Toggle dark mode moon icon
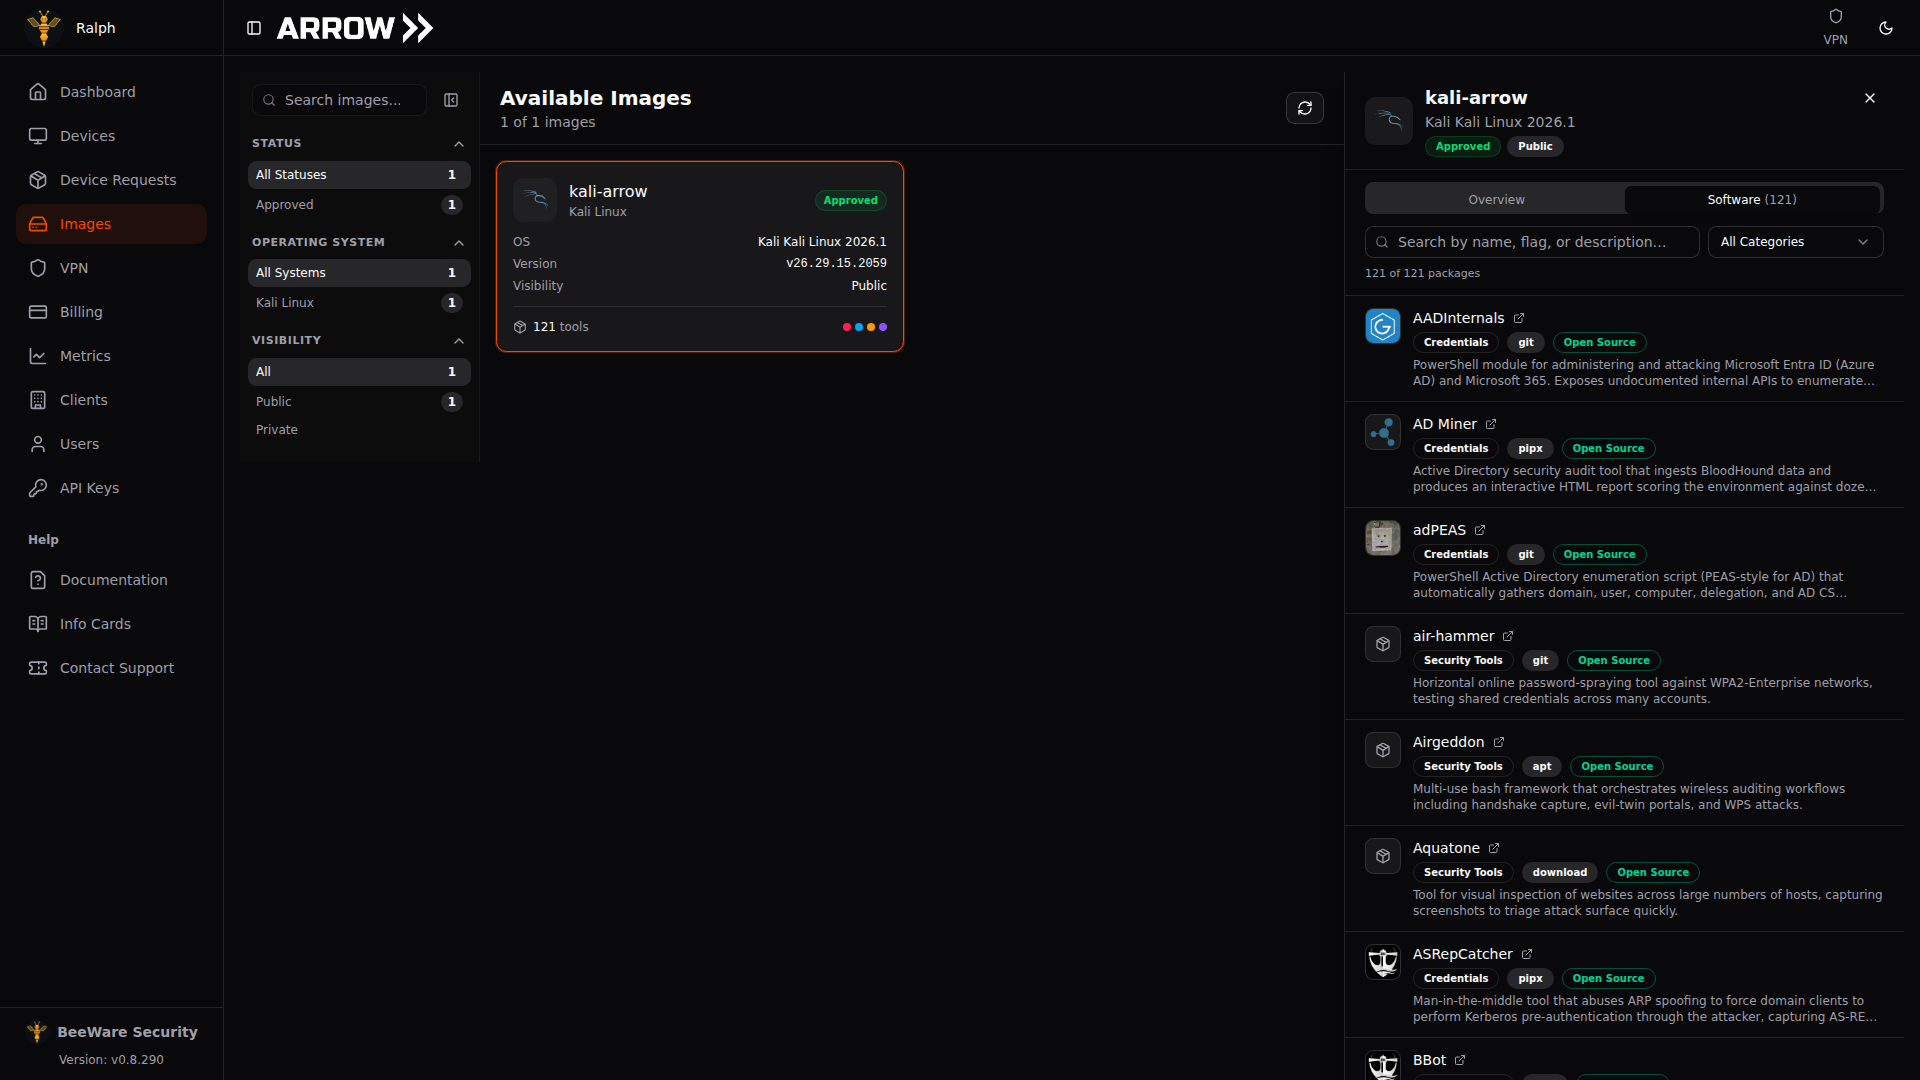 point(1885,28)
